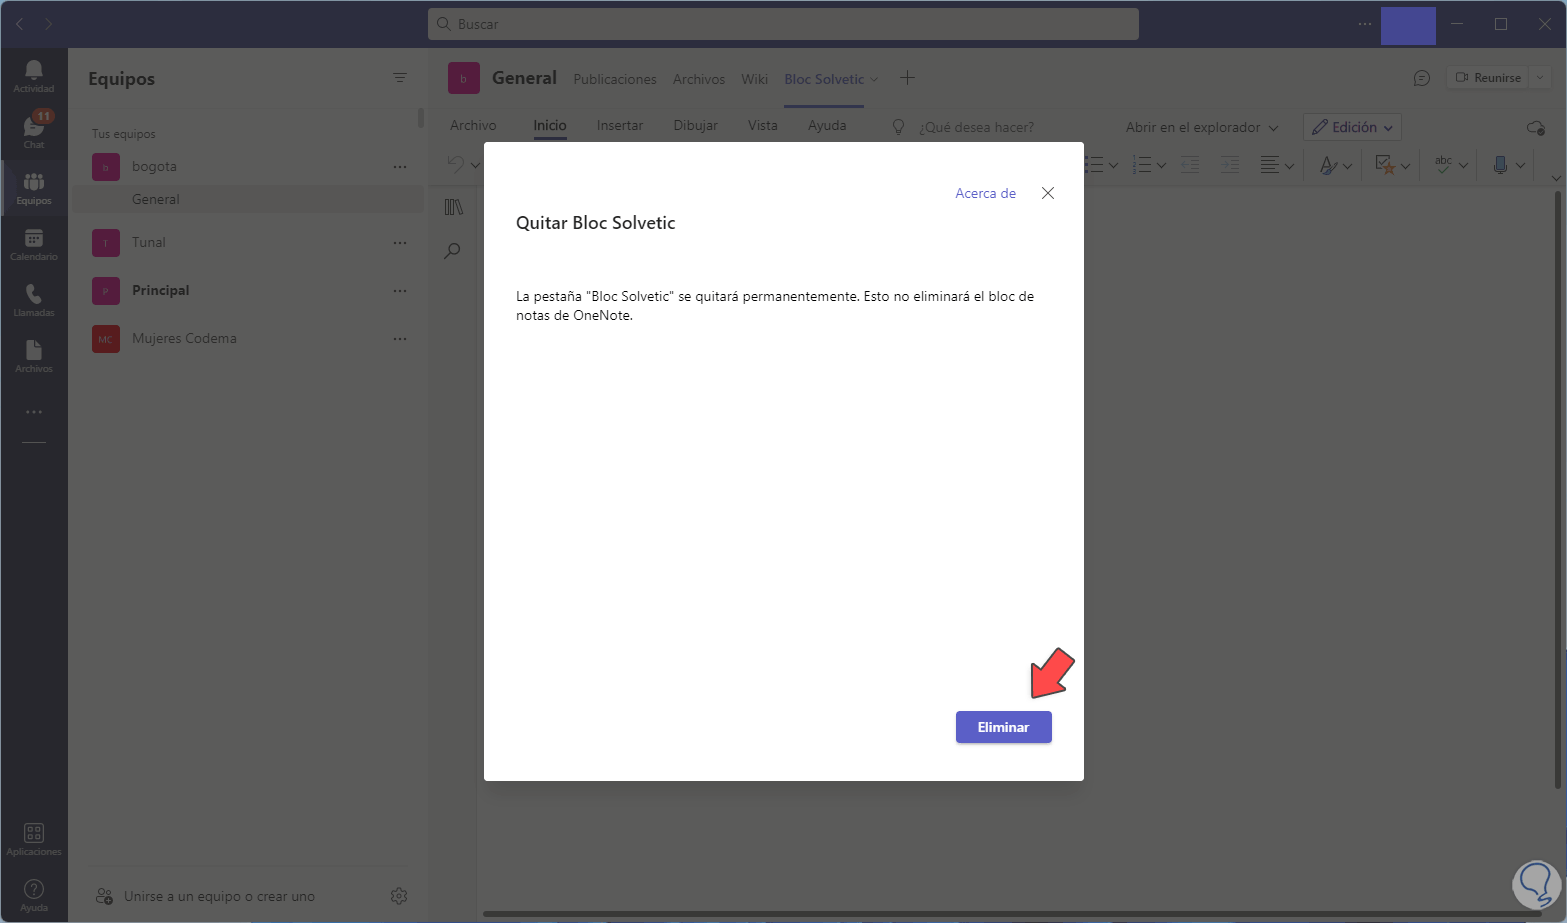Show the OneNote navigation library icon

click(x=454, y=207)
